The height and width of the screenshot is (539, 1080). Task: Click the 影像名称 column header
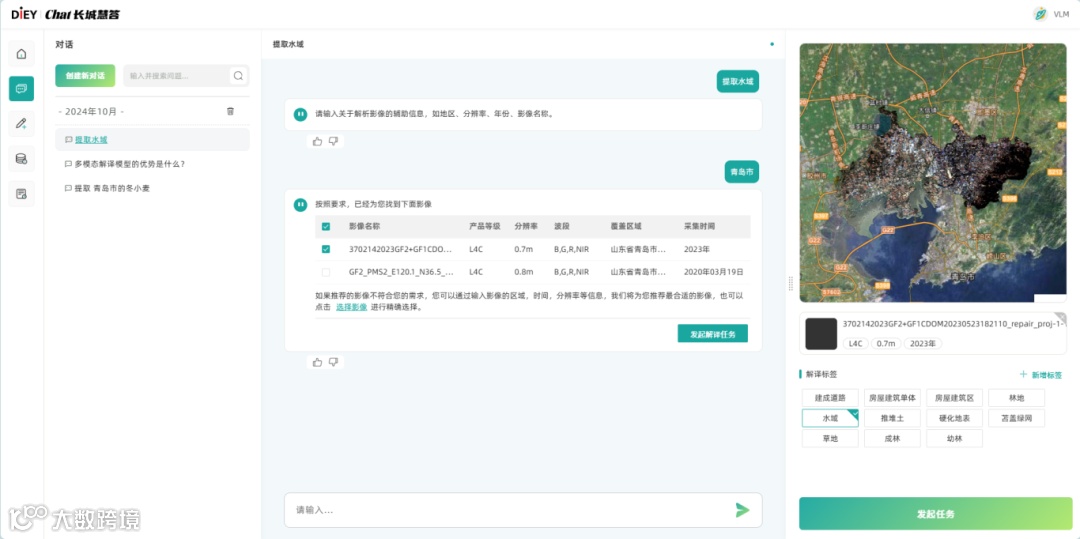(364, 226)
